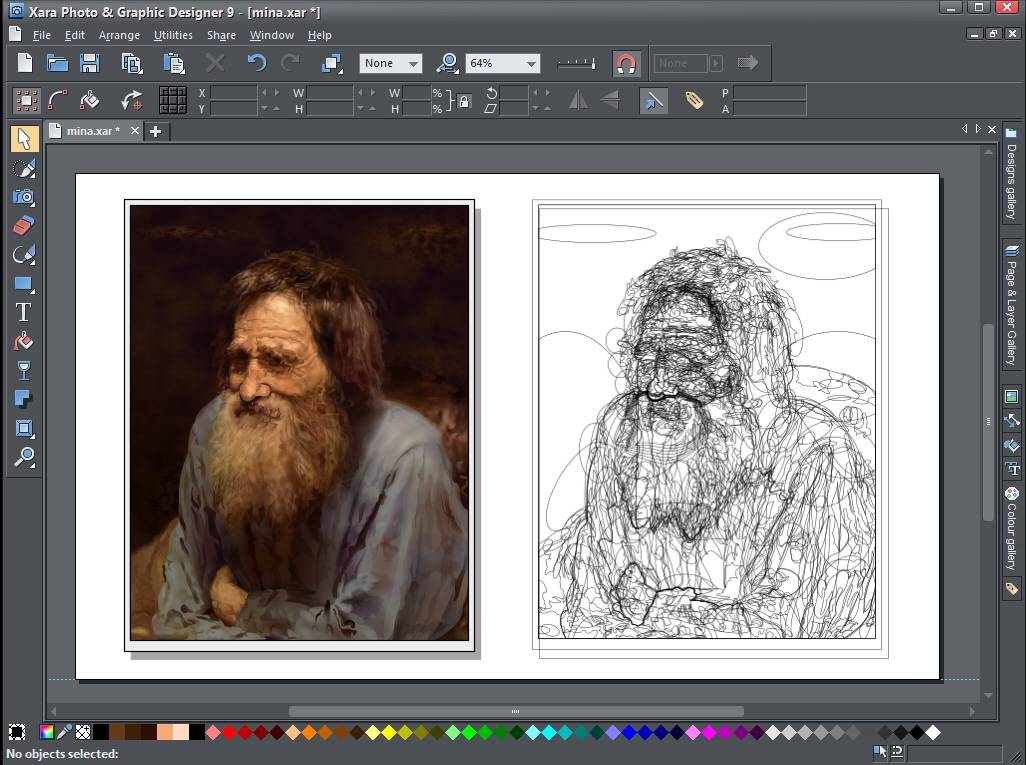Open the Designs gallery panel
Image resolution: width=1026 pixels, height=765 pixels.
coord(1012,175)
